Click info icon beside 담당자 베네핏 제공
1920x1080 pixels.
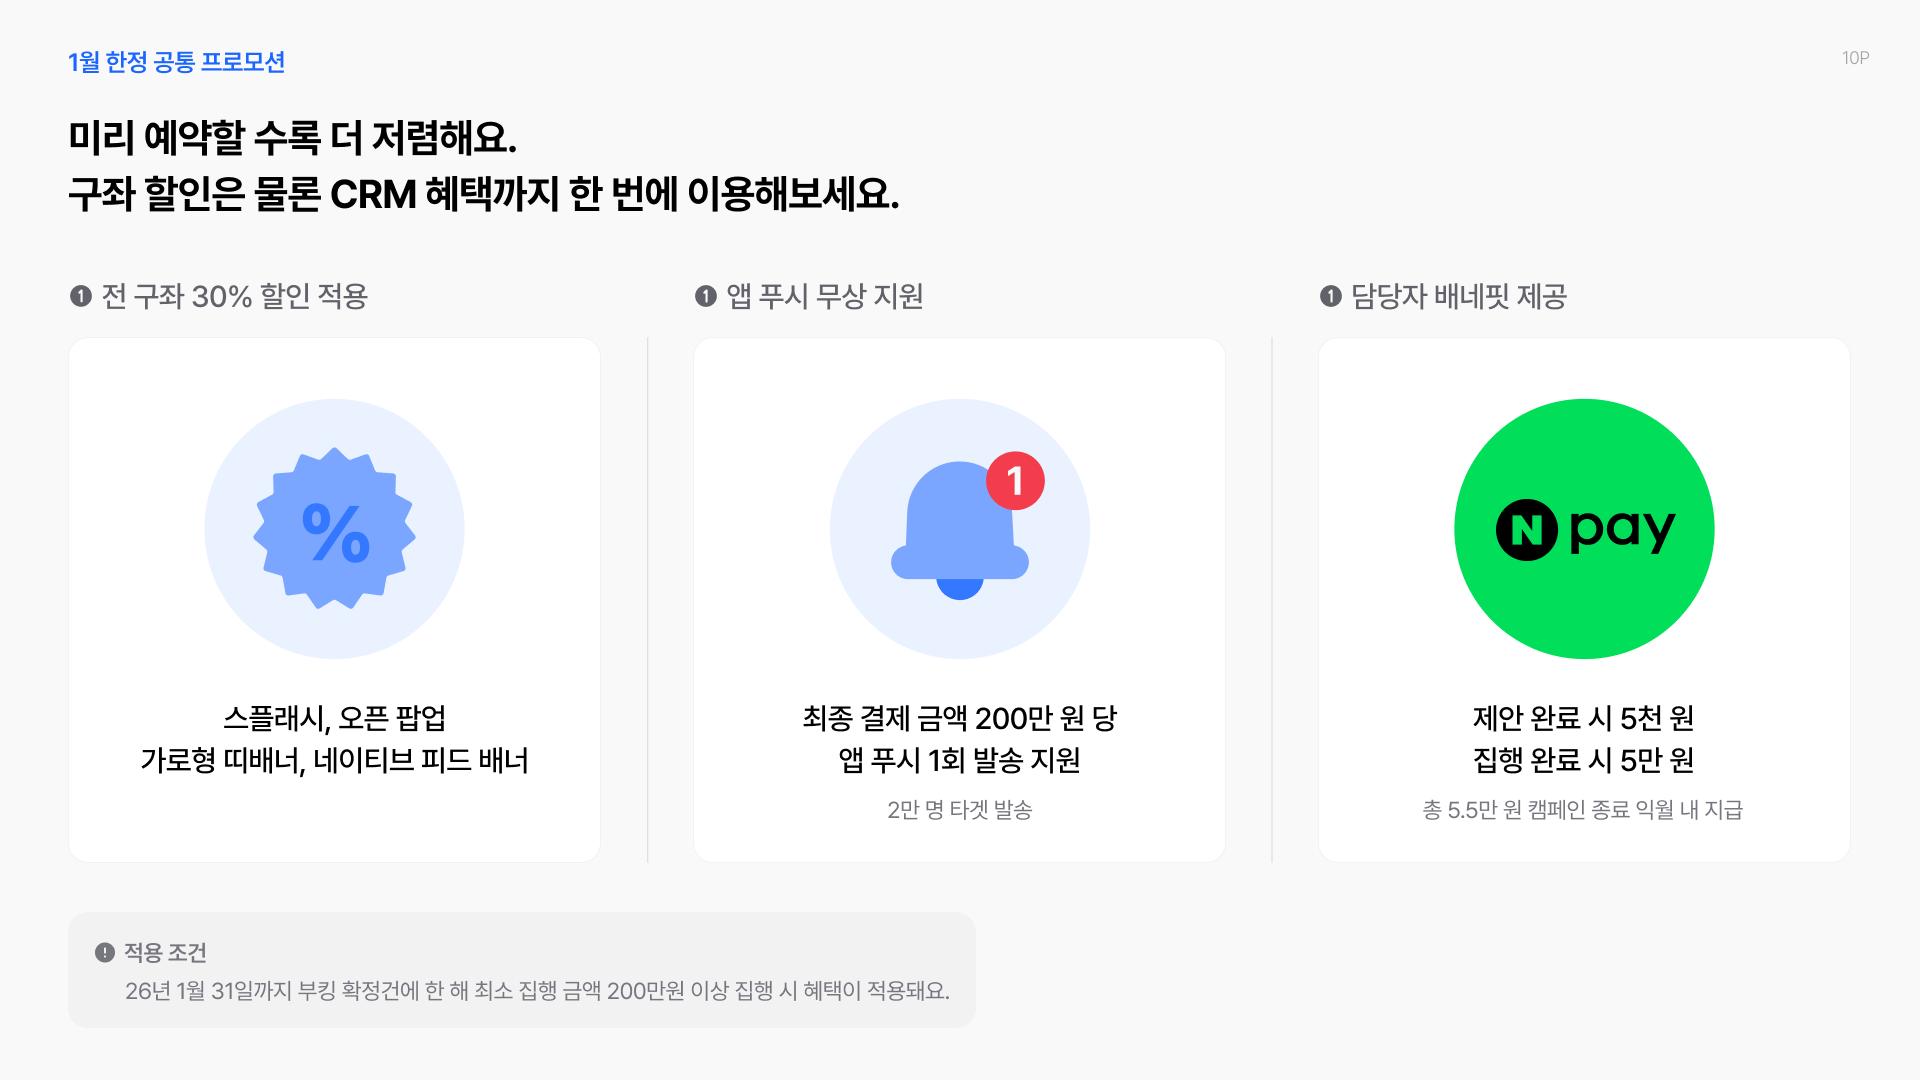(x=1330, y=296)
